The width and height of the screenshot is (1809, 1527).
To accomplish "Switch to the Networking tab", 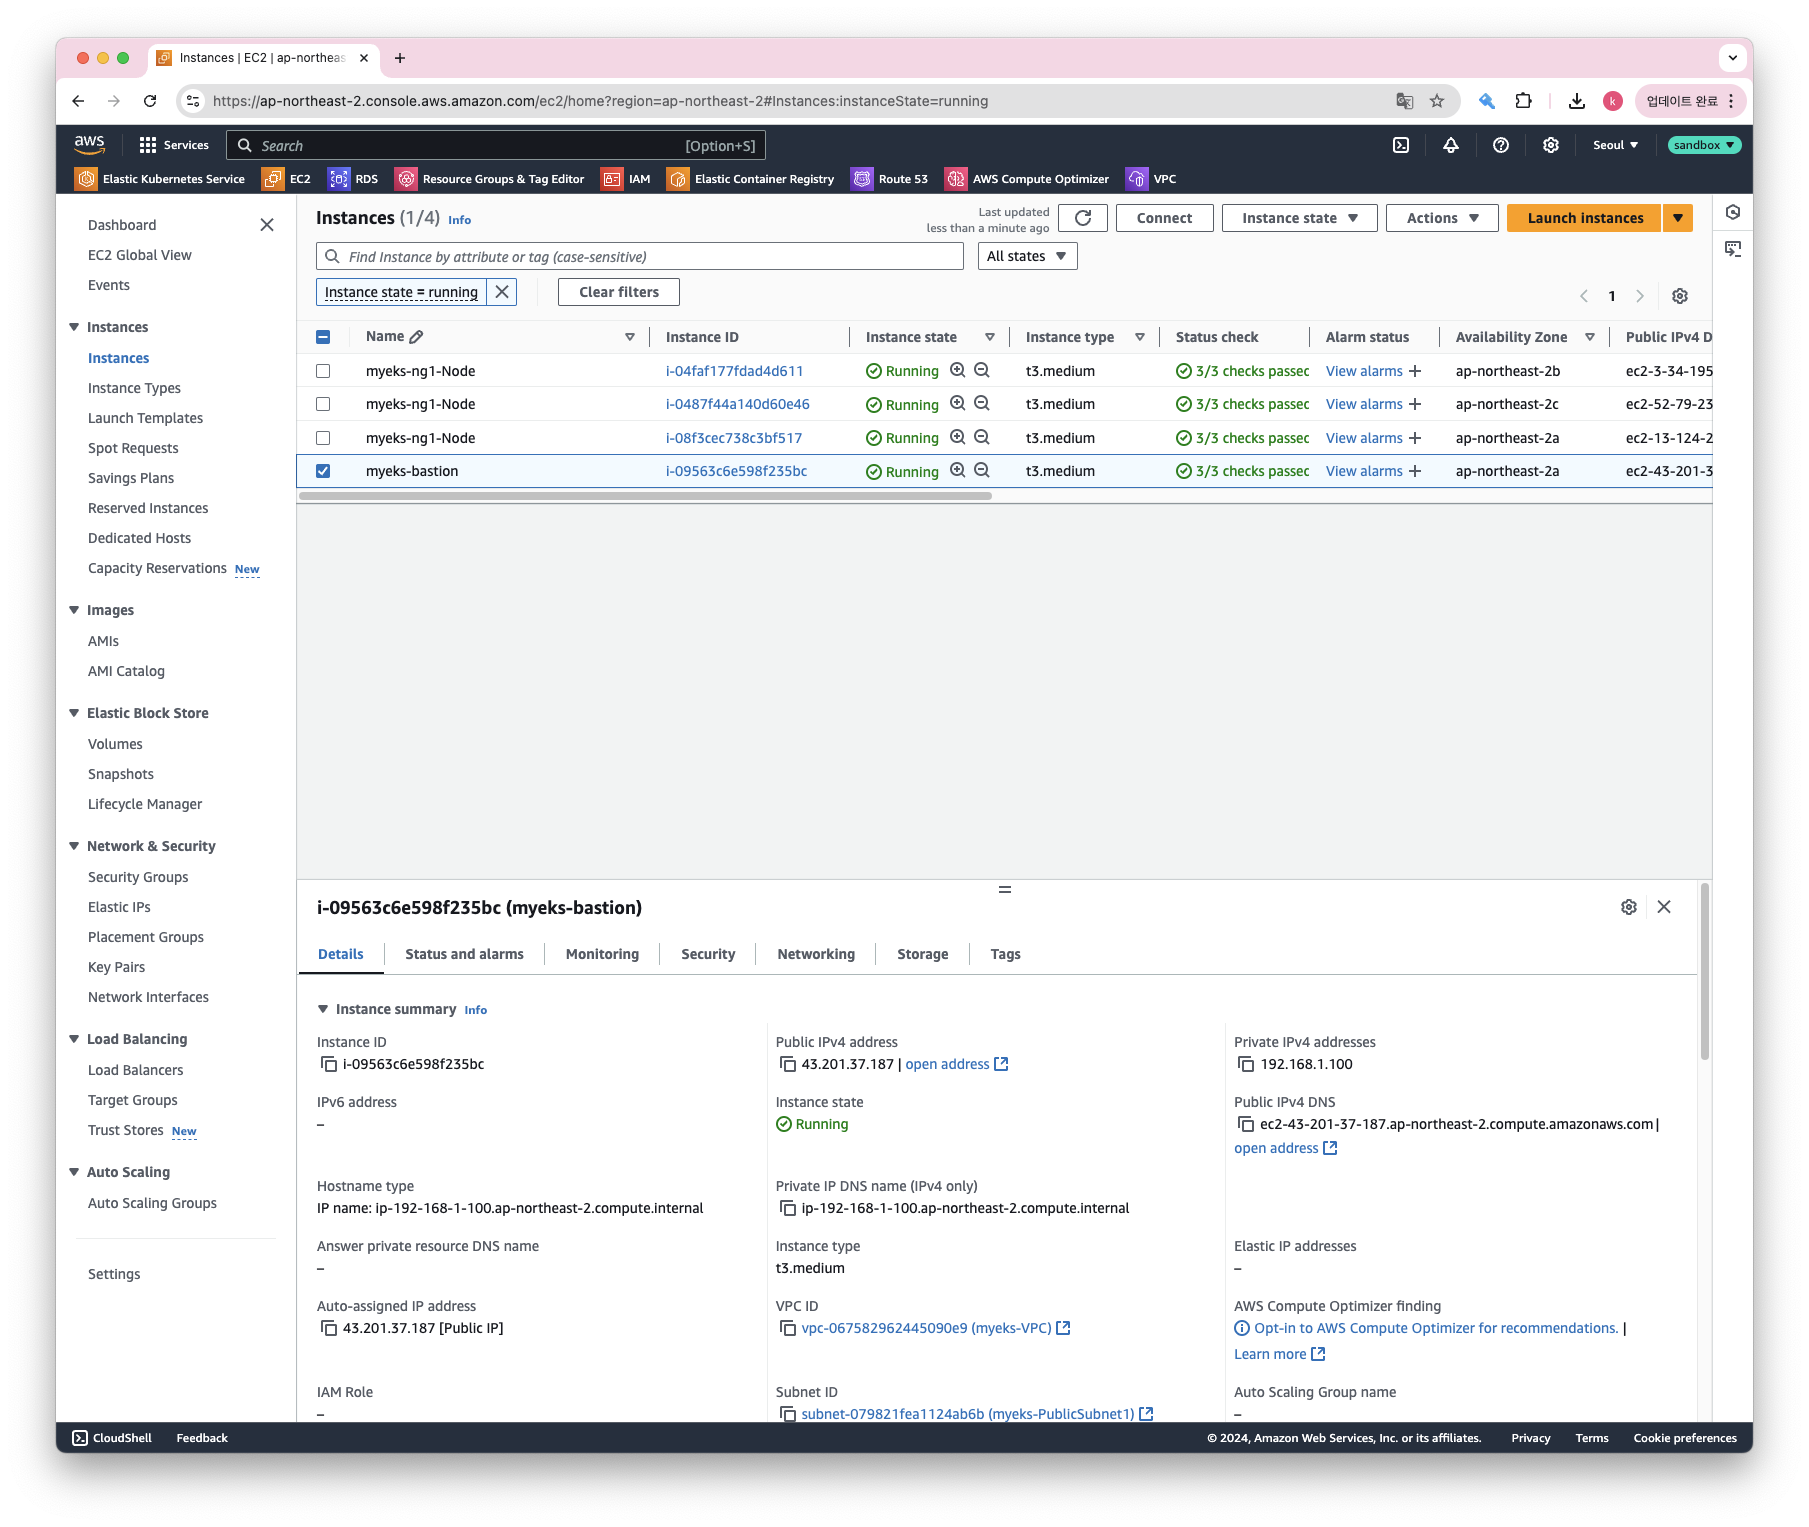I will tap(816, 954).
